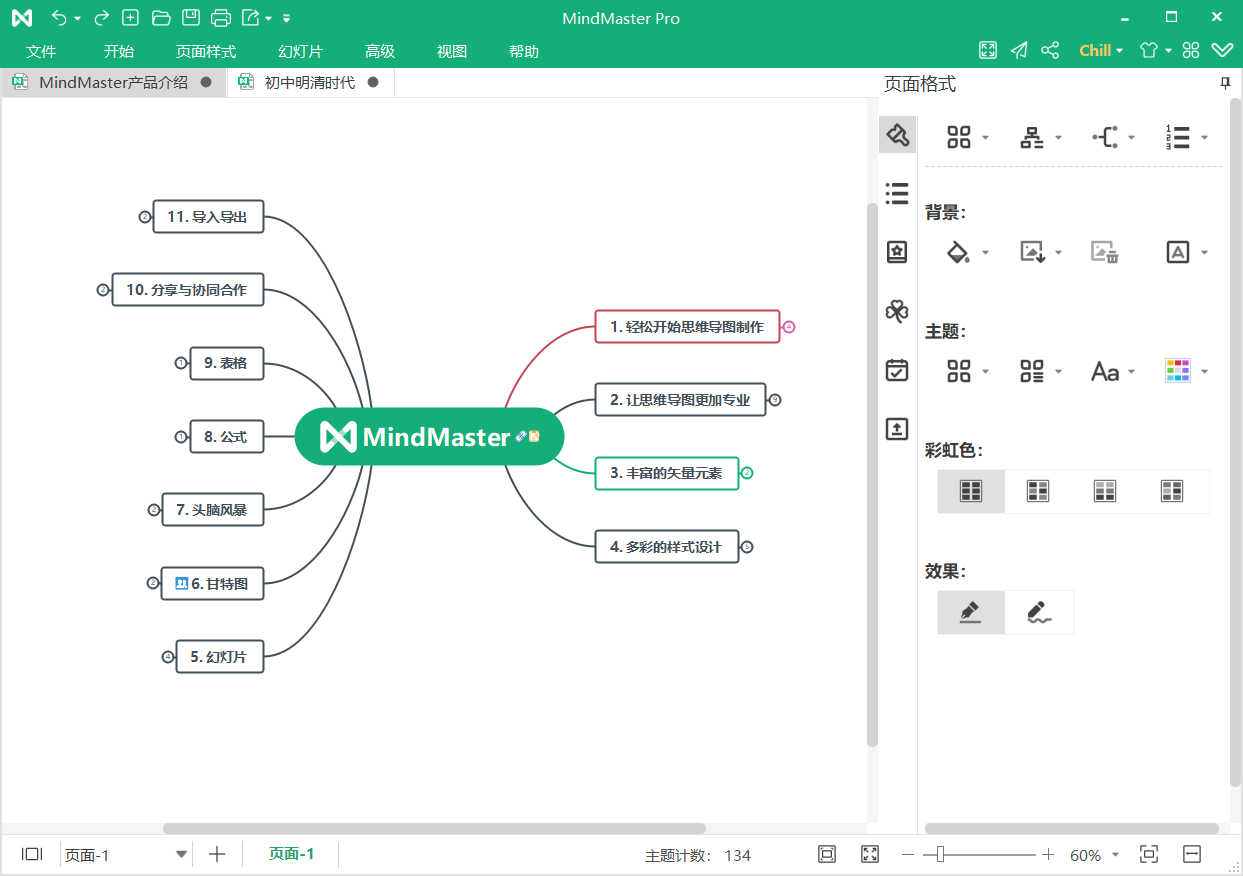Open the 文件 menu
Image resolution: width=1243 pixels, height=876 pixels.
point(41,52)
